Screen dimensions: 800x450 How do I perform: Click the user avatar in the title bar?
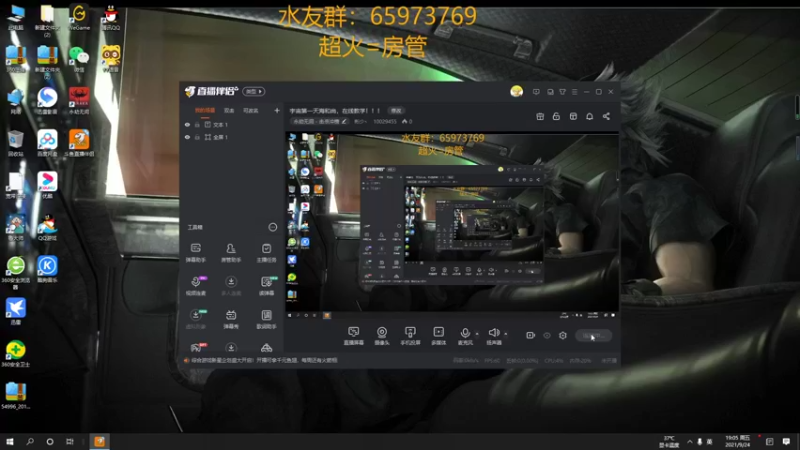[x=516, y=91]
